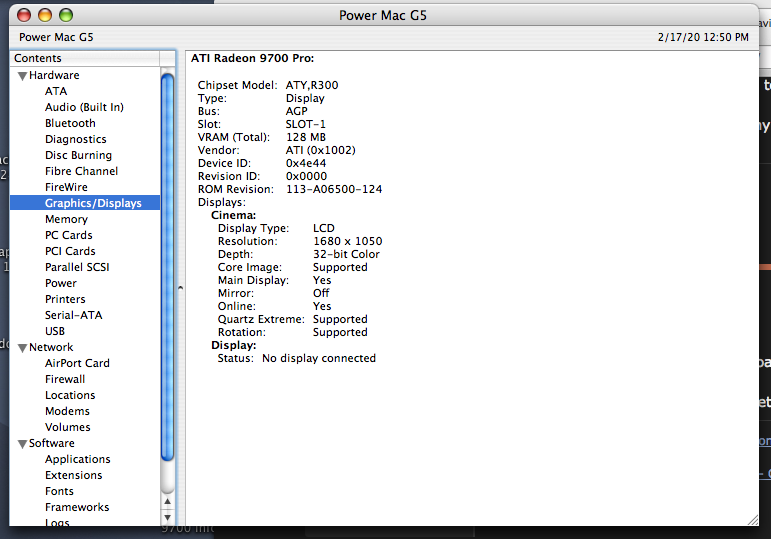Open Disc Burning information
Viewport: 771px width, 539px height.
click(x=79, y=155)
